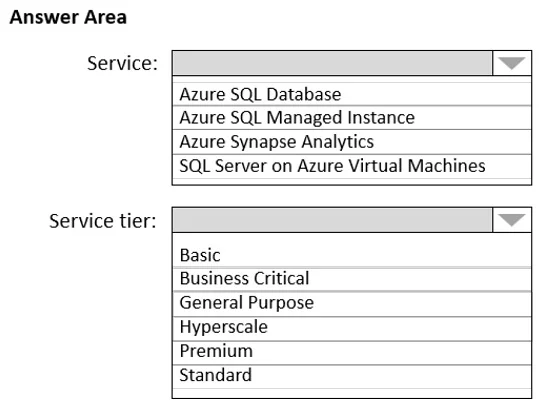
Task: Click the Service label text
Action: coord(122,63)
